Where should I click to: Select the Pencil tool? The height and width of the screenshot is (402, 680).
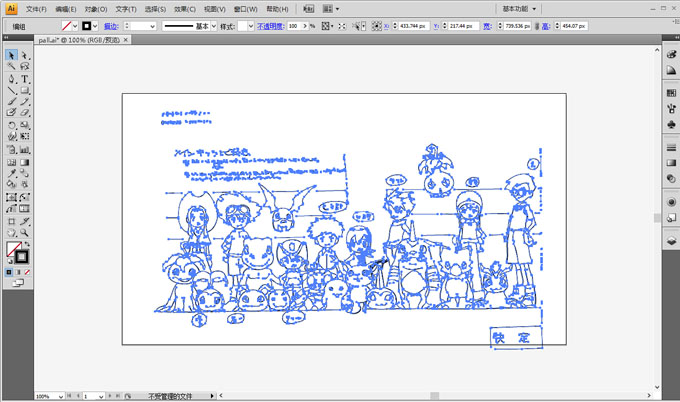(x=25, y=101)
